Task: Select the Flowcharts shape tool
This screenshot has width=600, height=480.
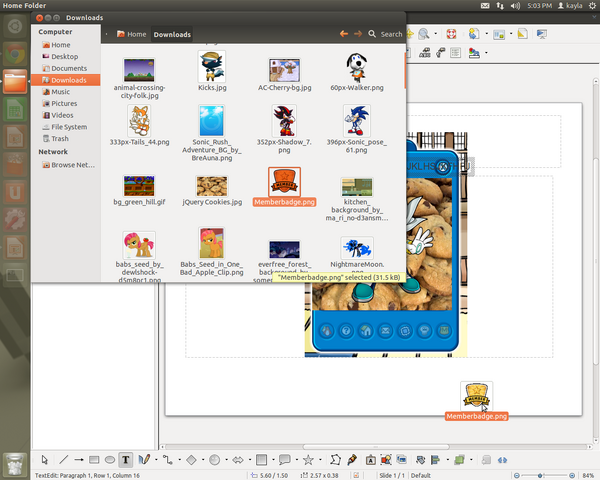Action: tap(261, 460)
